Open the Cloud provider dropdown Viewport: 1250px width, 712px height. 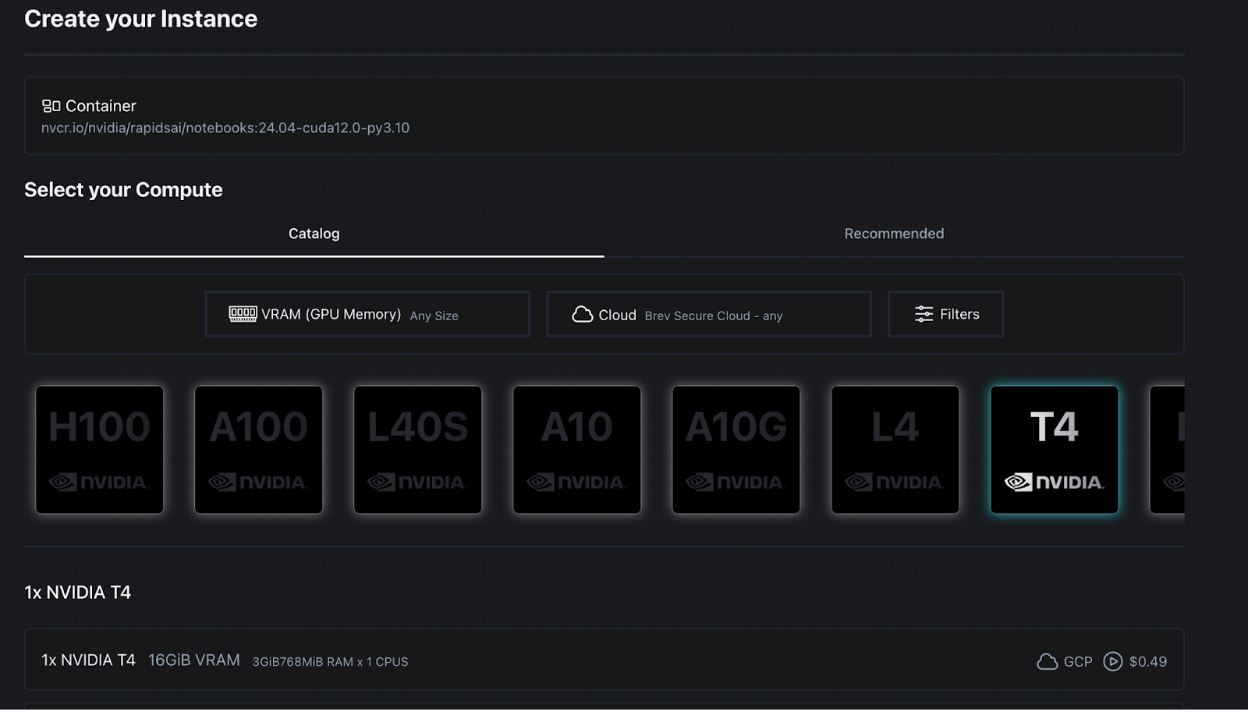[708, 314]
